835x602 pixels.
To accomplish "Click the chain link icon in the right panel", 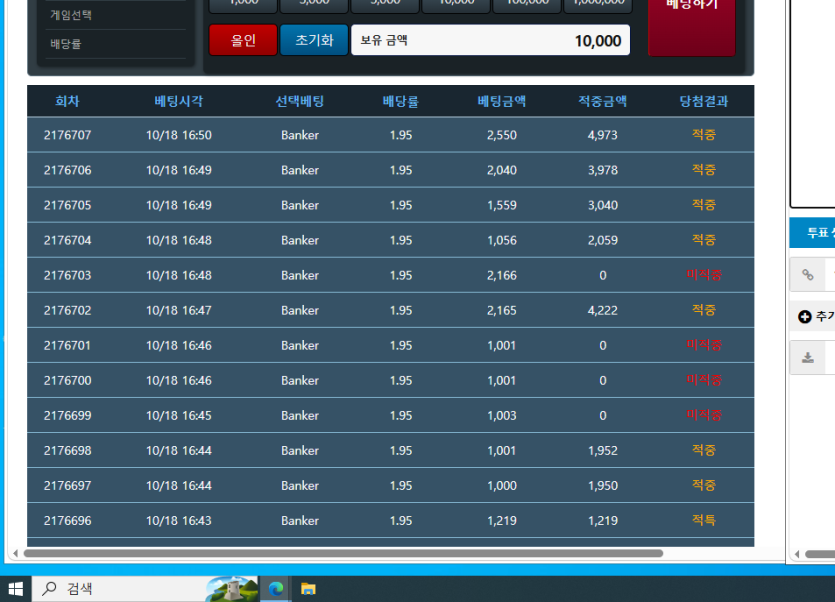I will tap(808, 274).
